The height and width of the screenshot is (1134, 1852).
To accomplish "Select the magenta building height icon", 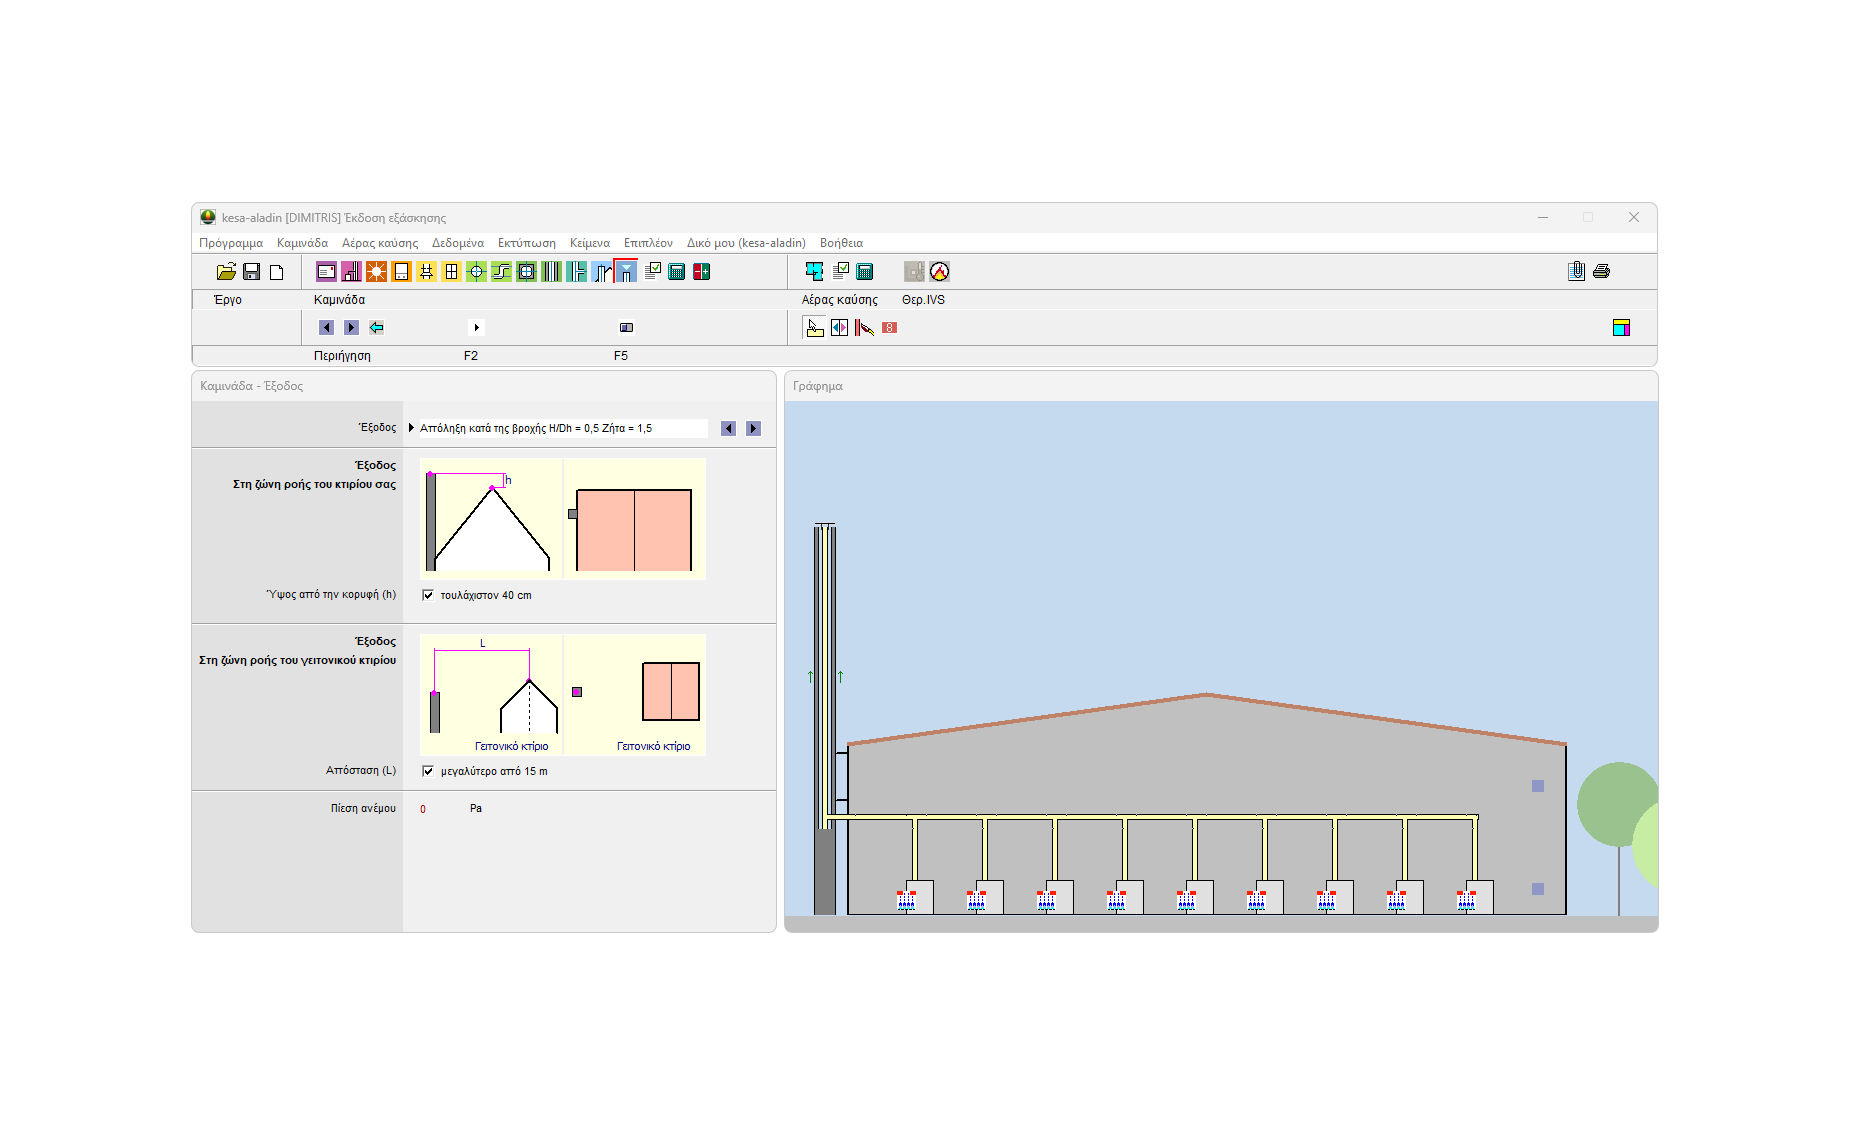I will [351, 272].
